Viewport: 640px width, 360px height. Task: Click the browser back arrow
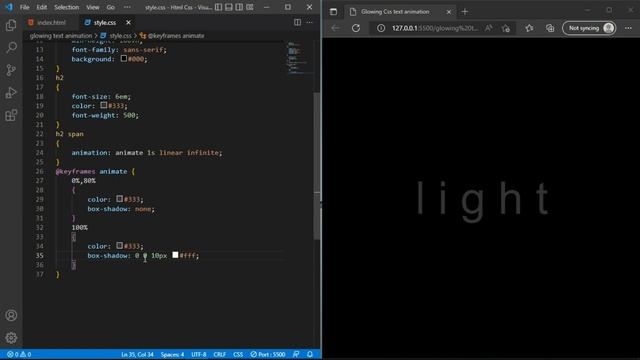click(x=336, y=28)
